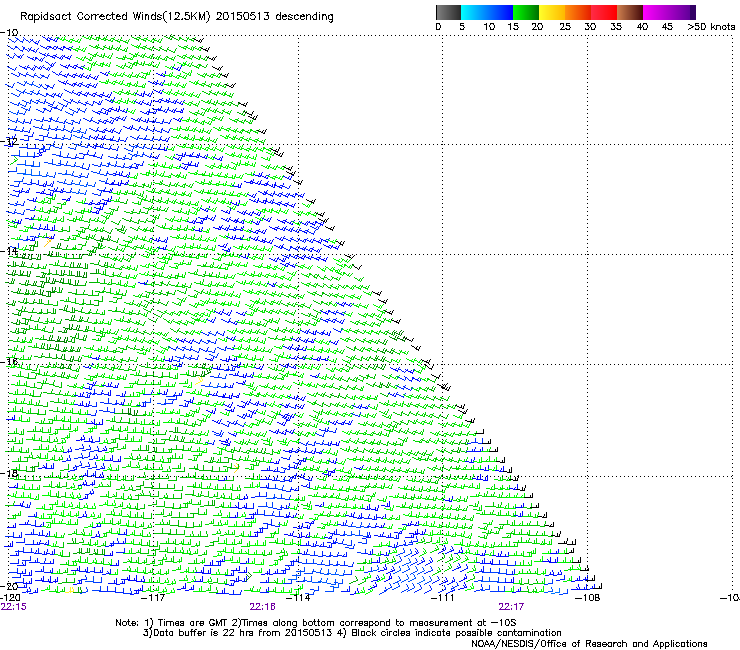Click the brown 35-40 knots legend swatch

630,12
